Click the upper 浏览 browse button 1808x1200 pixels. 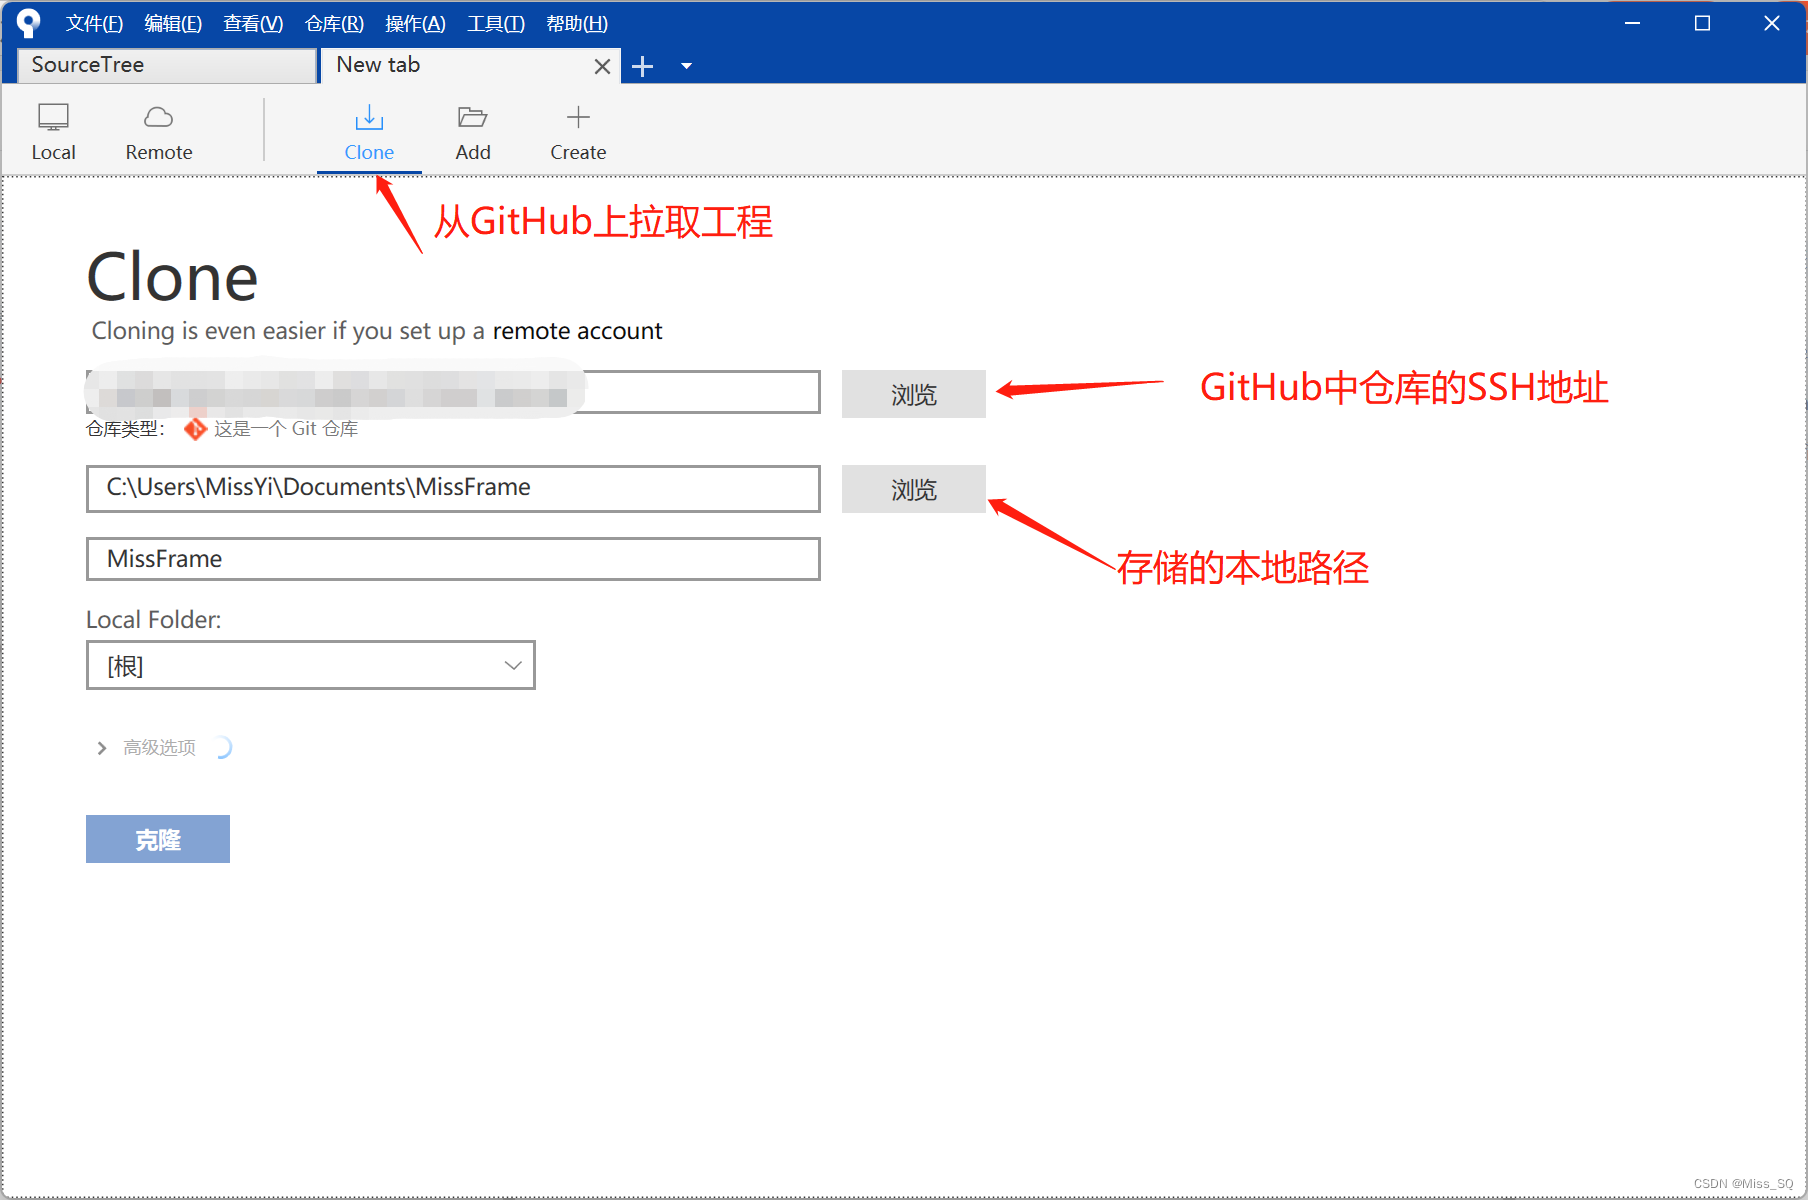click(913, 394)
